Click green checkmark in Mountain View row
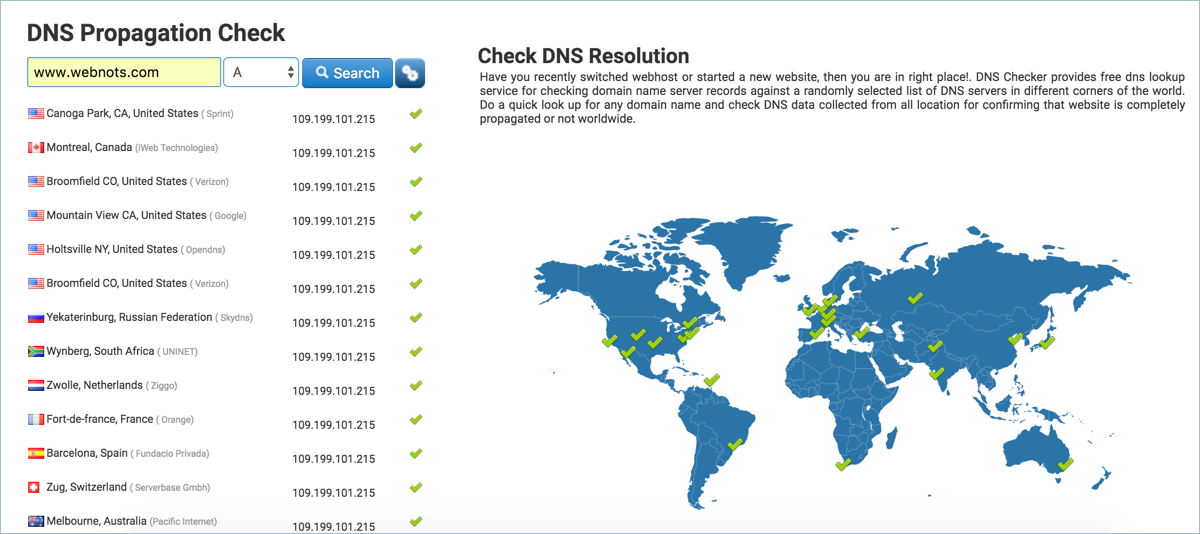The width and height of the screenshot is (1200, 534). click(416, 216)
